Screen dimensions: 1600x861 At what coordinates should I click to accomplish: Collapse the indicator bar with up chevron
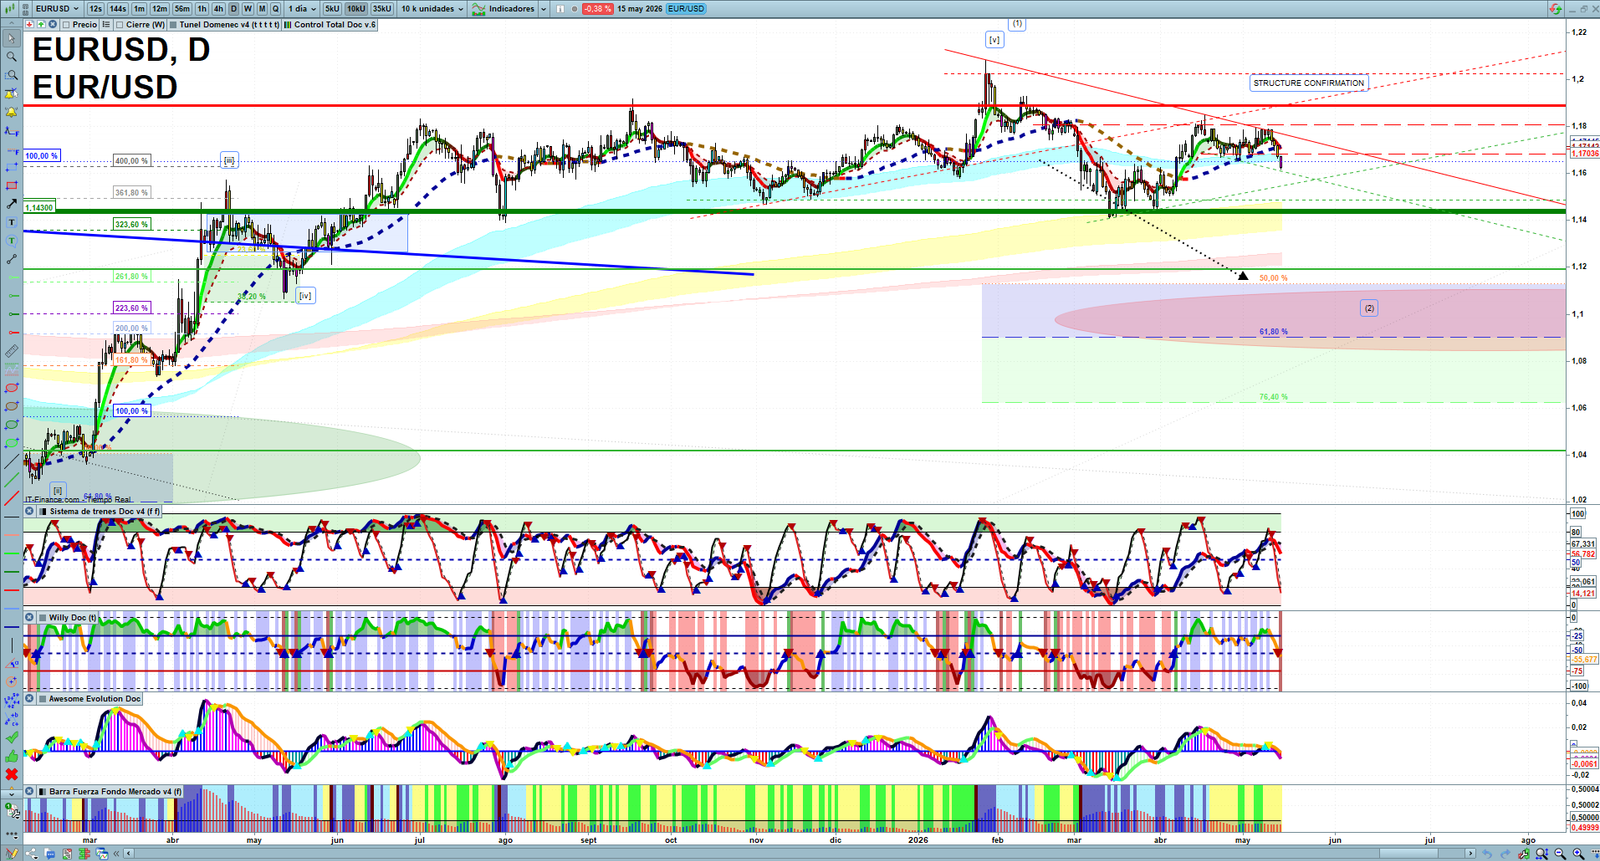pyautogui.click(x=11, y=23)
